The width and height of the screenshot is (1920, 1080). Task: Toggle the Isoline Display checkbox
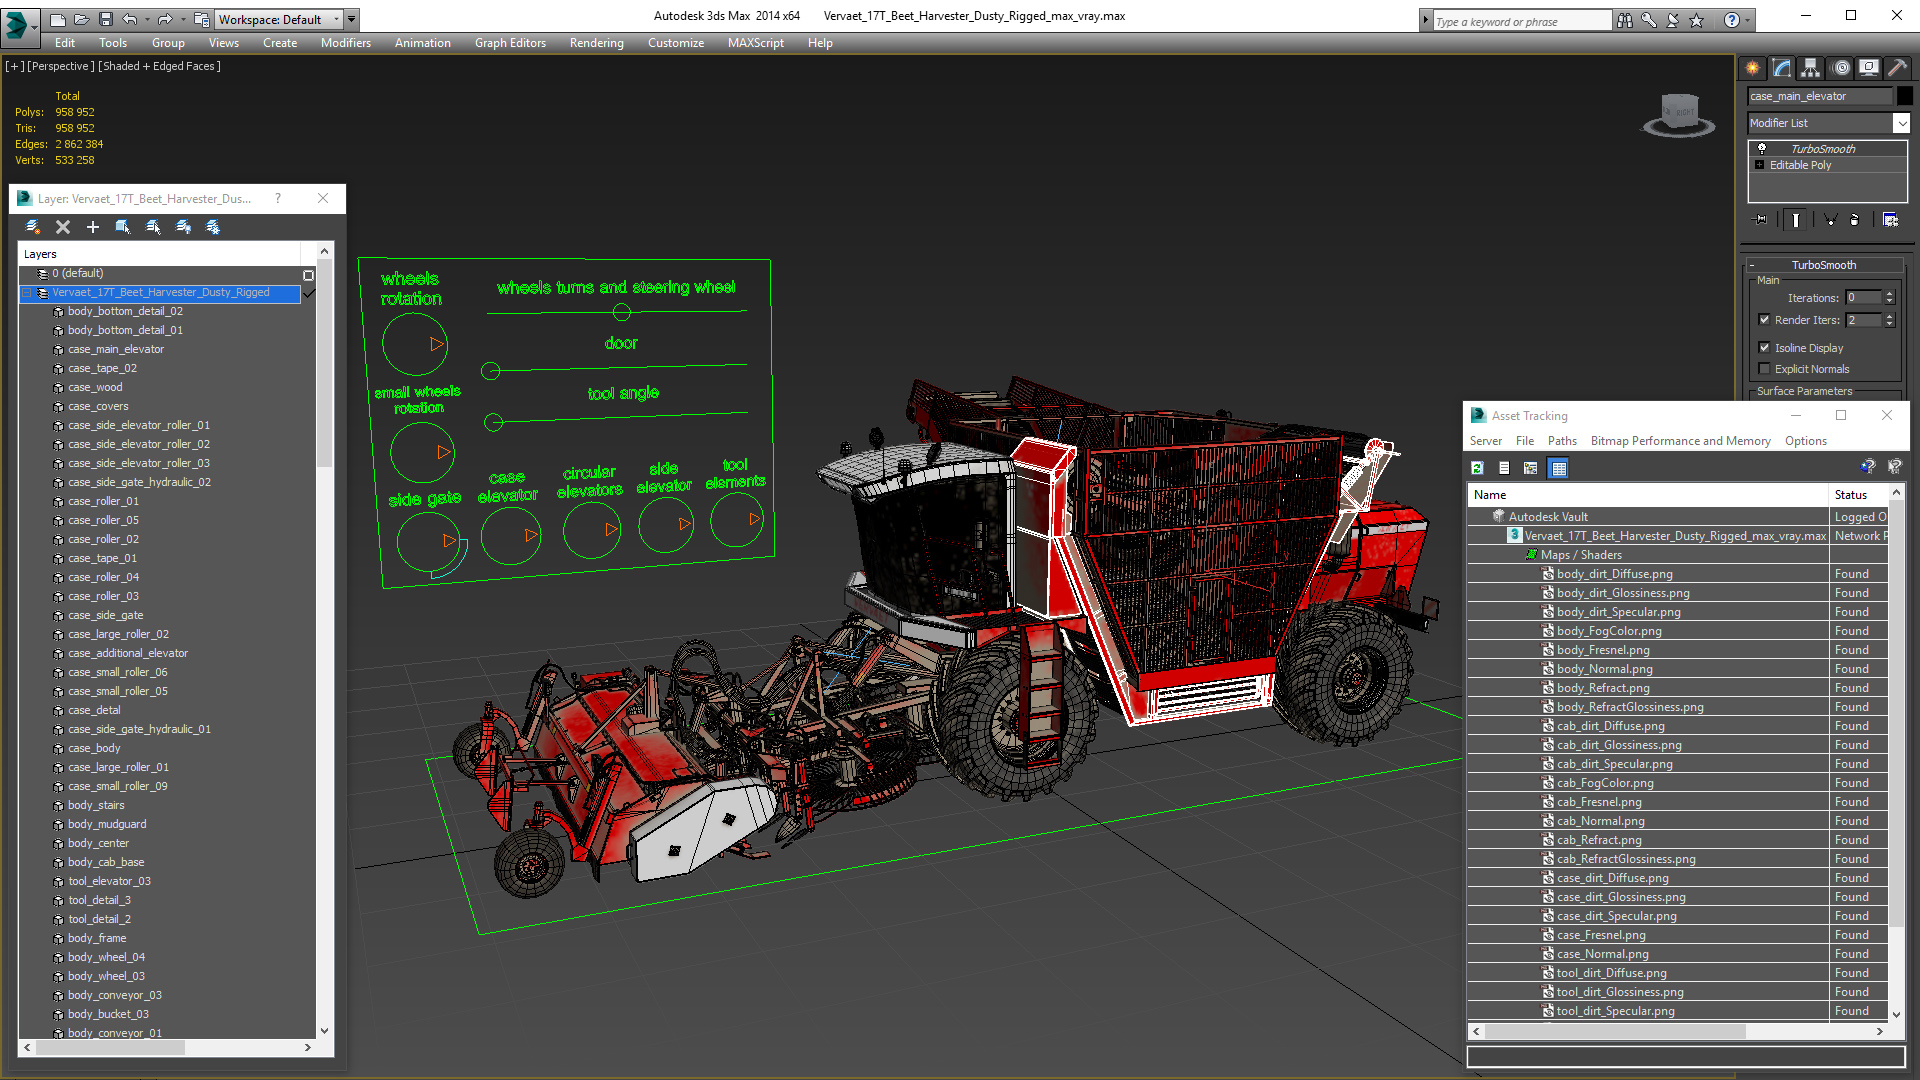click(x=1764, y=348)
